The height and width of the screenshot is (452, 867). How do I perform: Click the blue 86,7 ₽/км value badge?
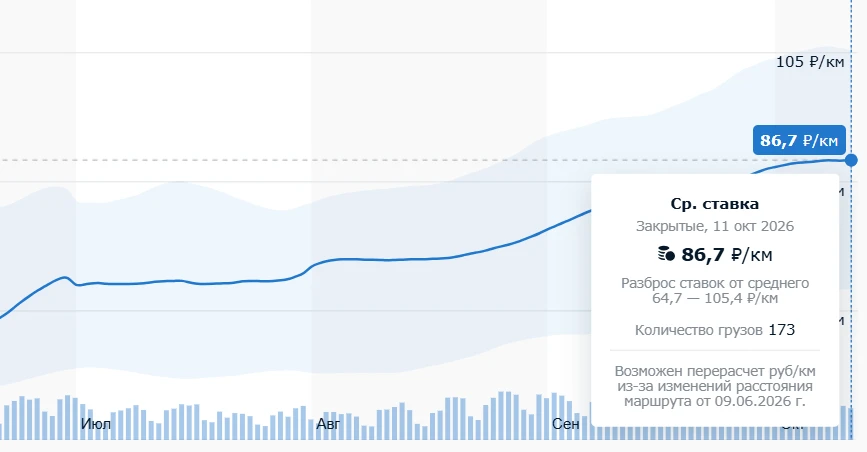[799, 141]
